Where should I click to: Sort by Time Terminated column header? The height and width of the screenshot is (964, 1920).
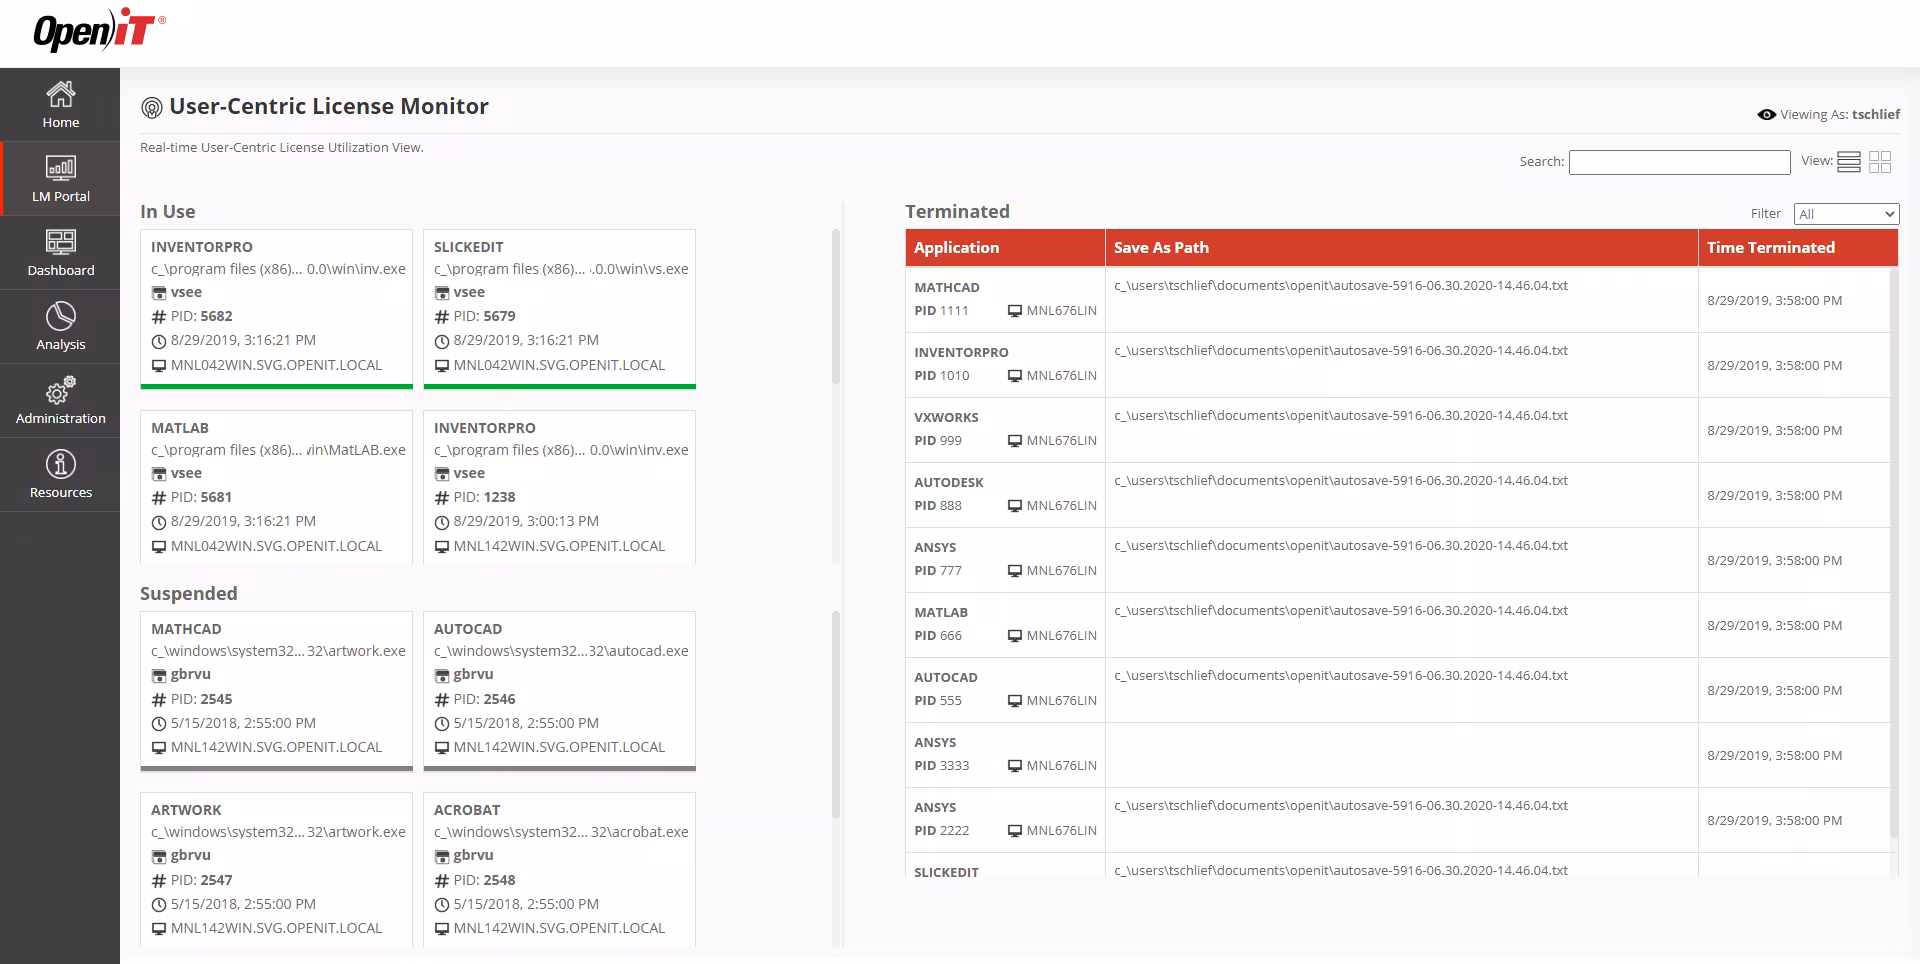coord(1798,248)
